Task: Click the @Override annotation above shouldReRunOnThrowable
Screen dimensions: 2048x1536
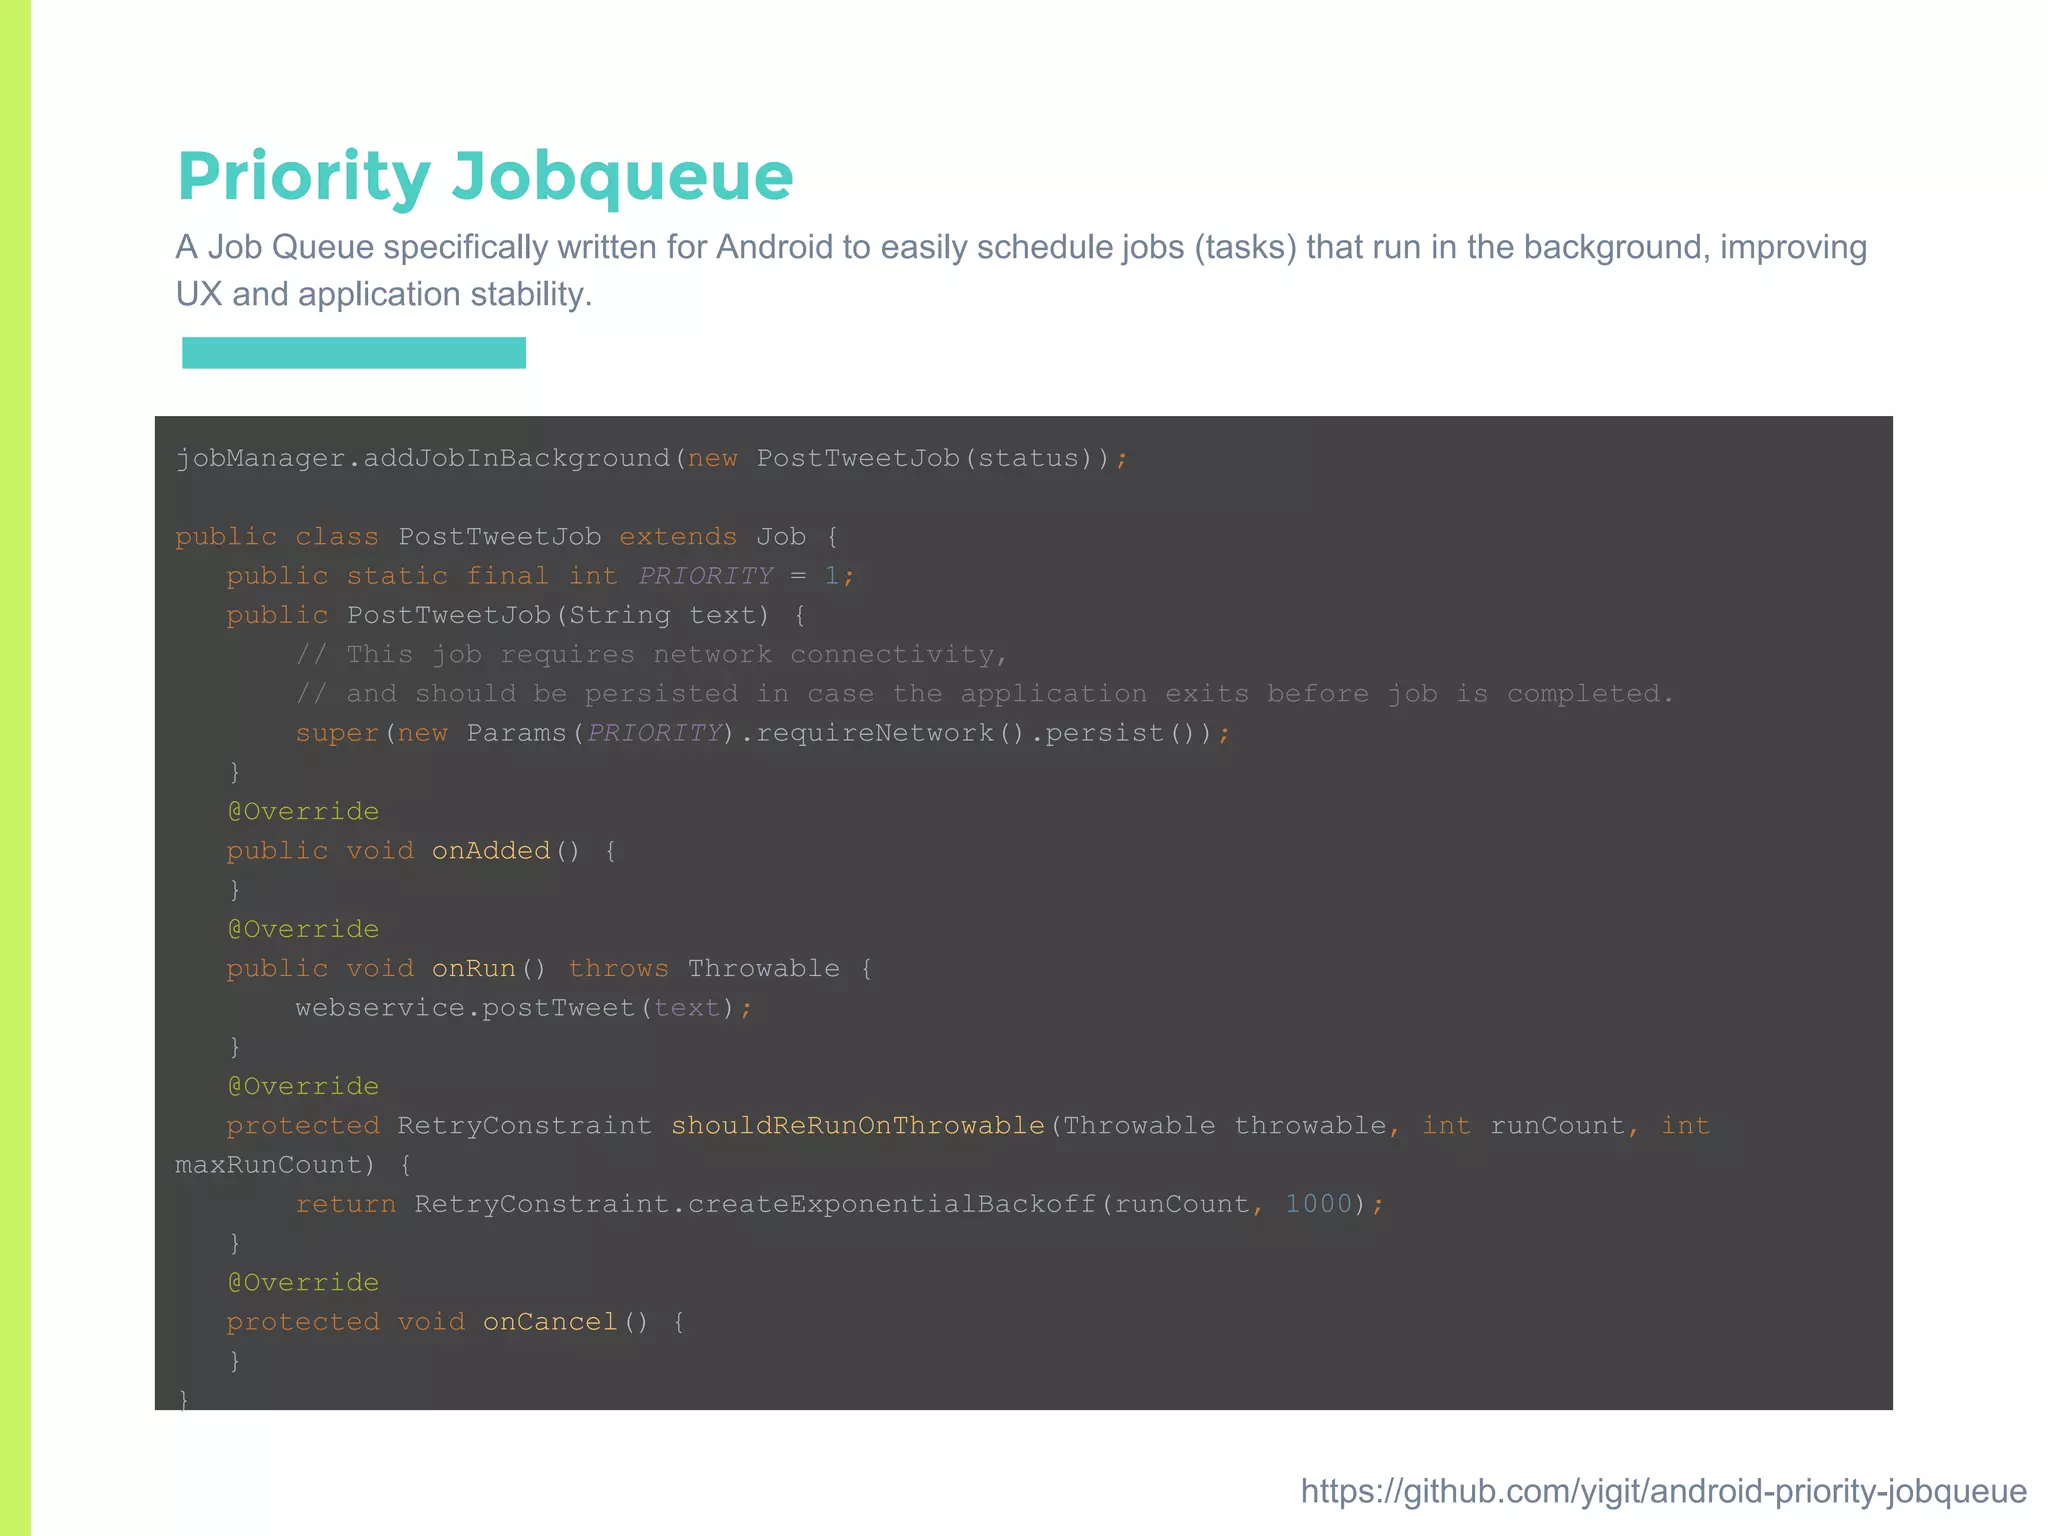Action: [303, 1086]
